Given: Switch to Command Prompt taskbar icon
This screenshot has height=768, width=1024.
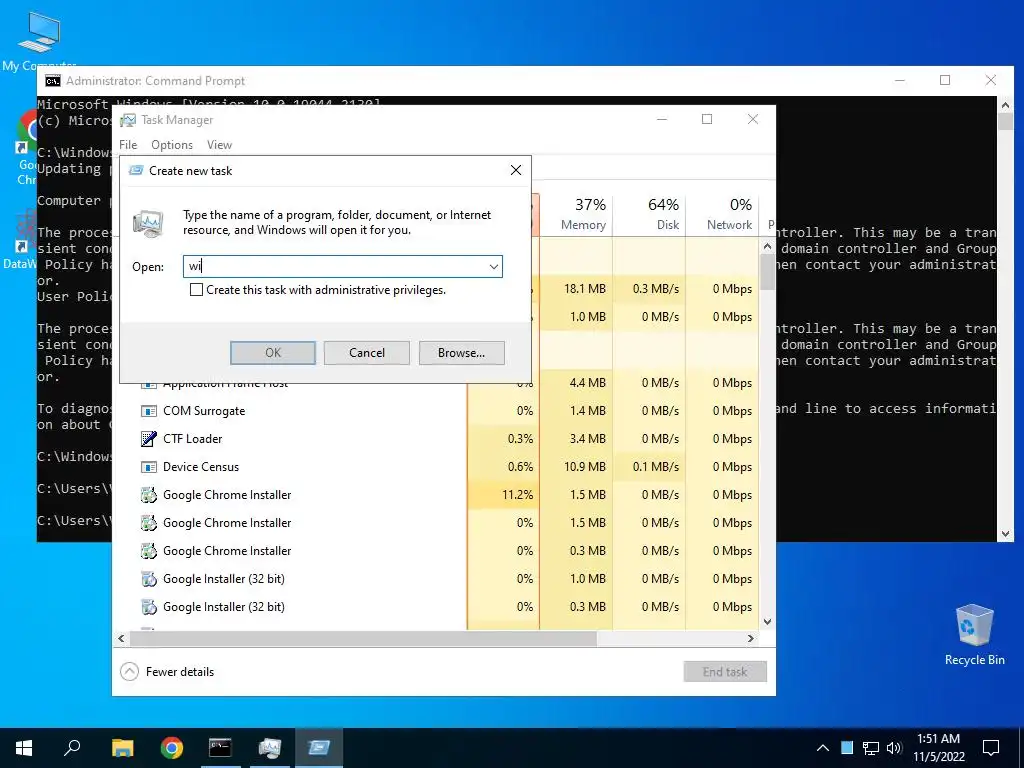Looking at the screenshot, I should [220, 748].
